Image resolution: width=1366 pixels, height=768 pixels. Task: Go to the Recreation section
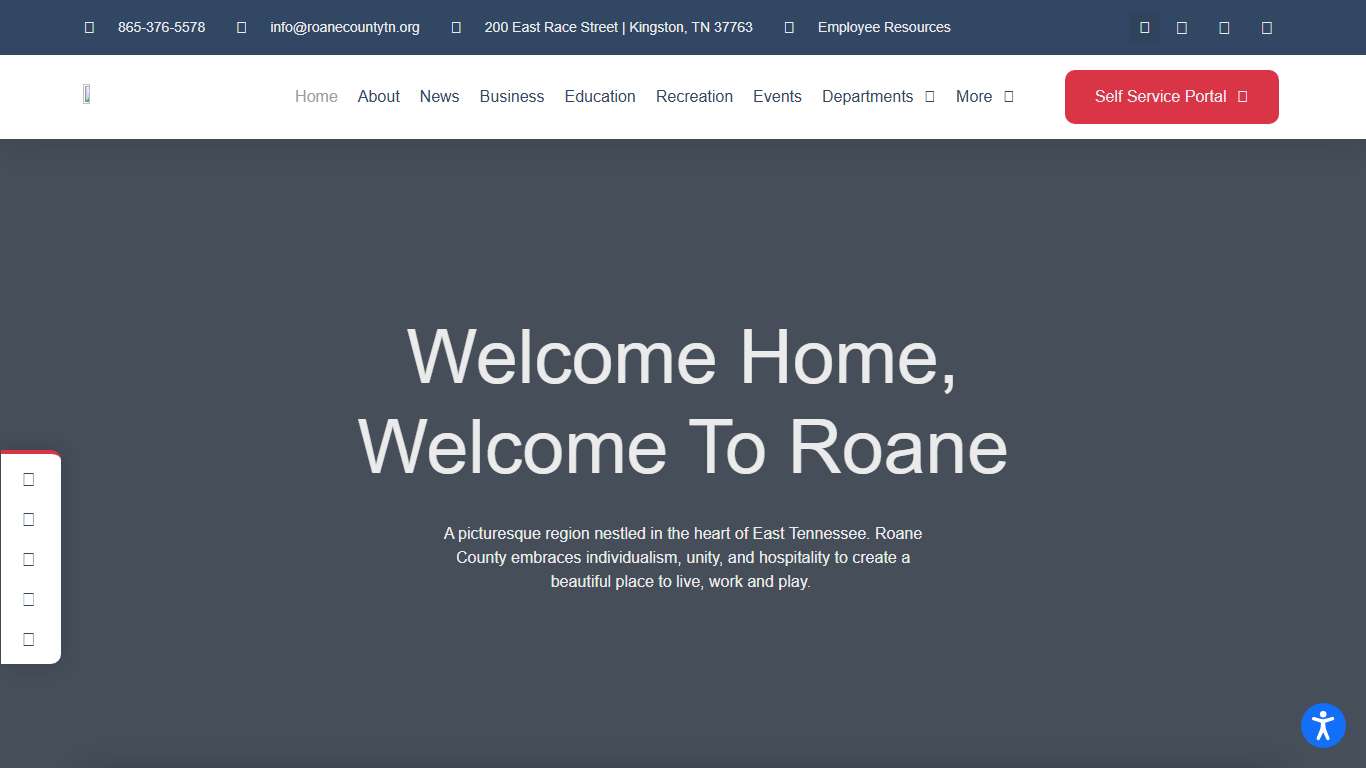point(694,97)
